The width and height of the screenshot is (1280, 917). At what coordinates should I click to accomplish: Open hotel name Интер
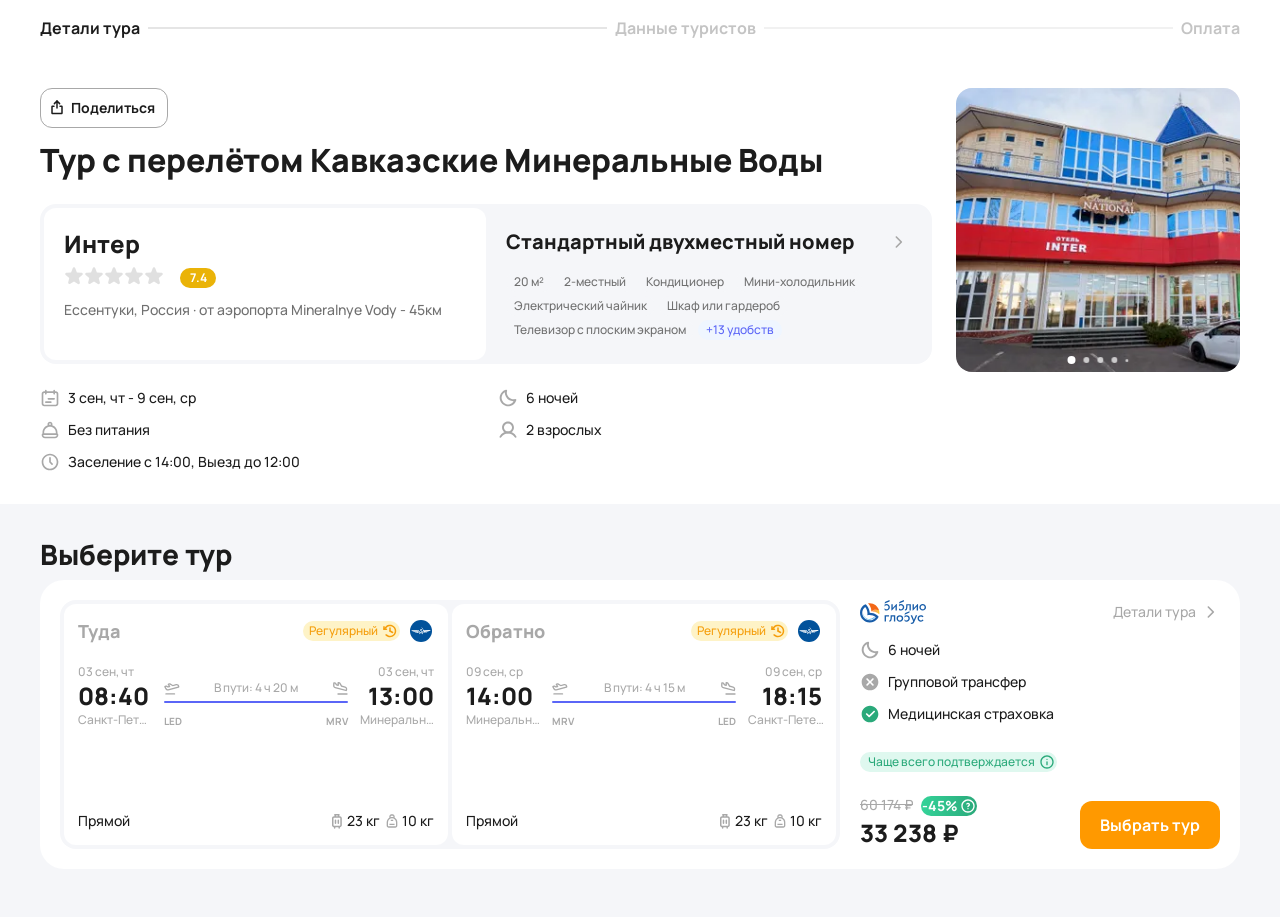click(102, 244)
